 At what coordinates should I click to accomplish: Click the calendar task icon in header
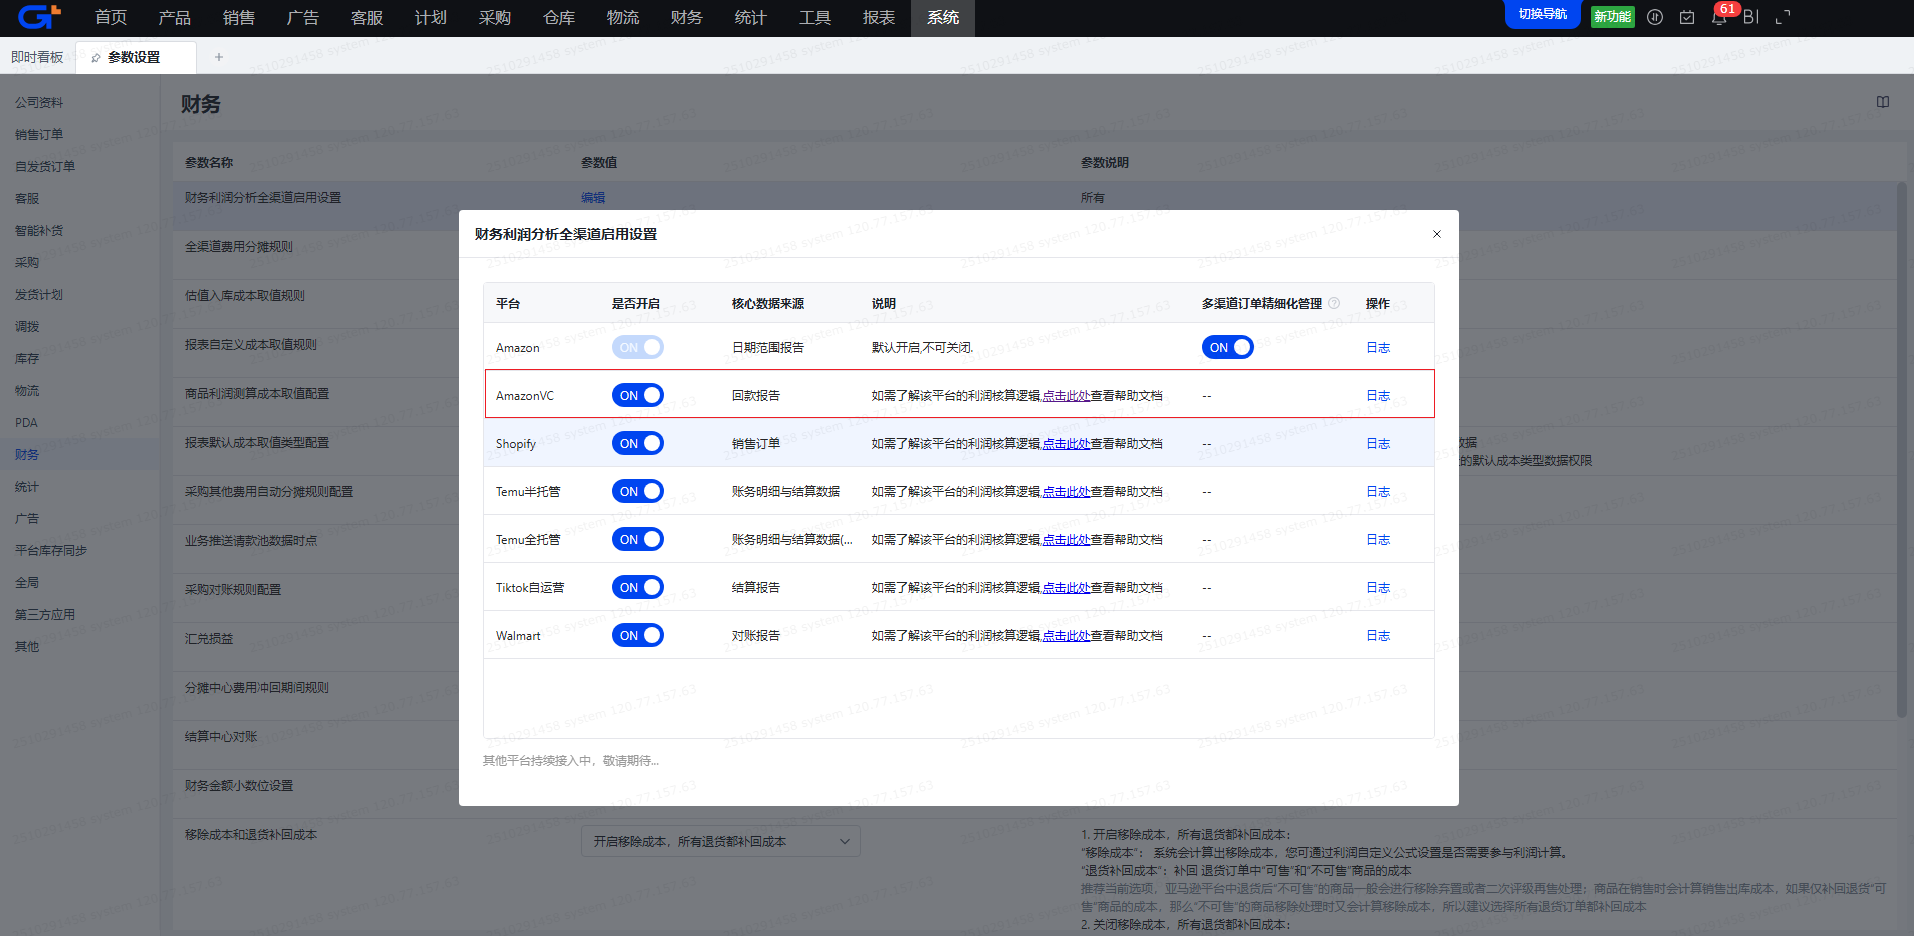tap(1687, 17)
